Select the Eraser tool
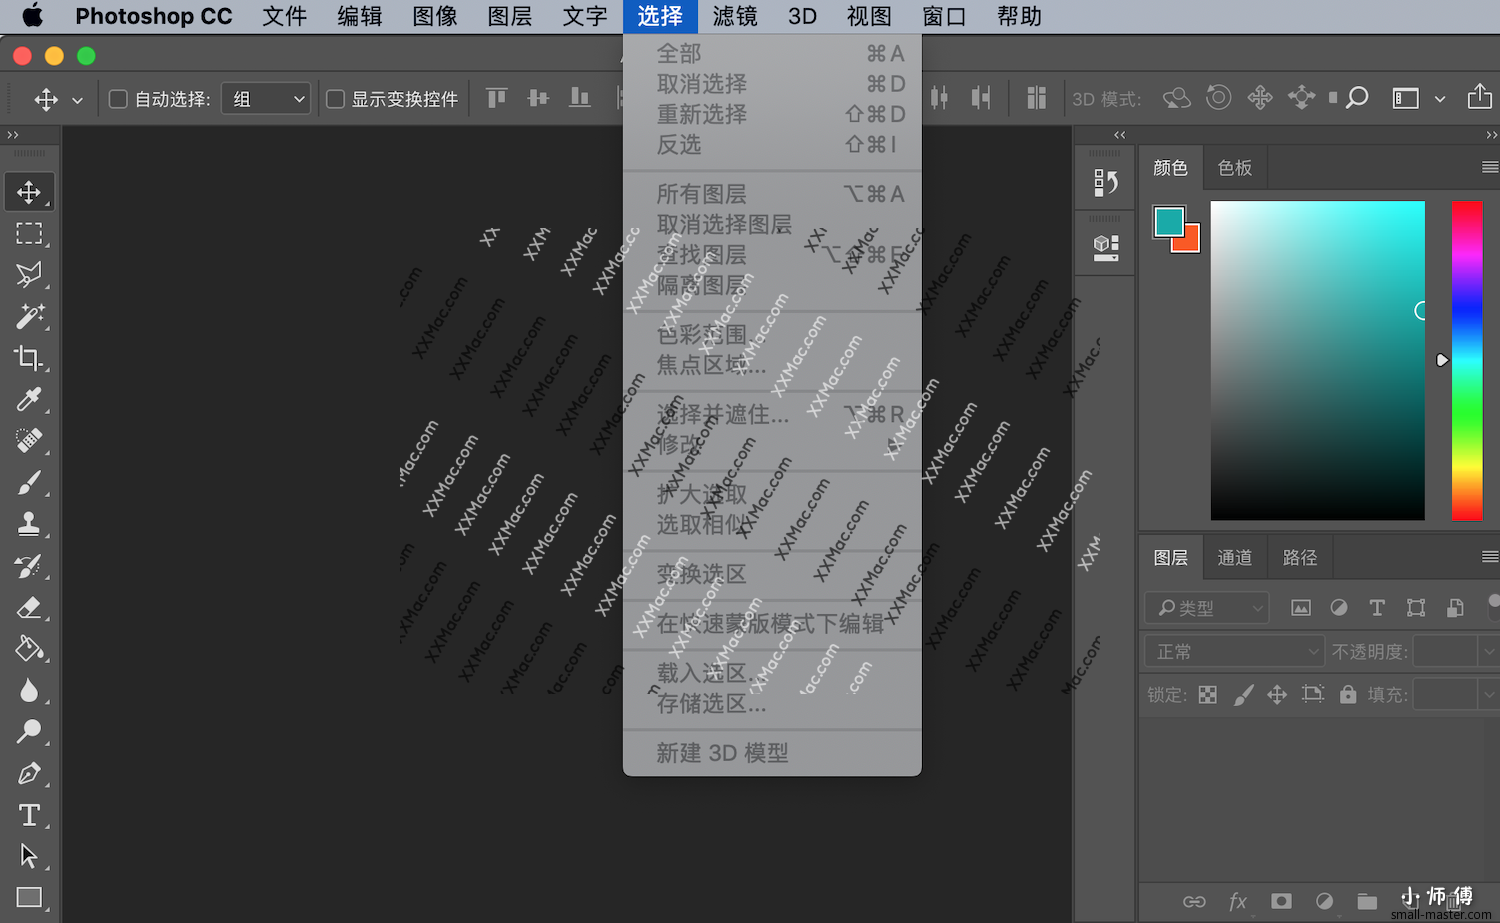This screenshot has height=923, width=1500. (x=29, y=607)
